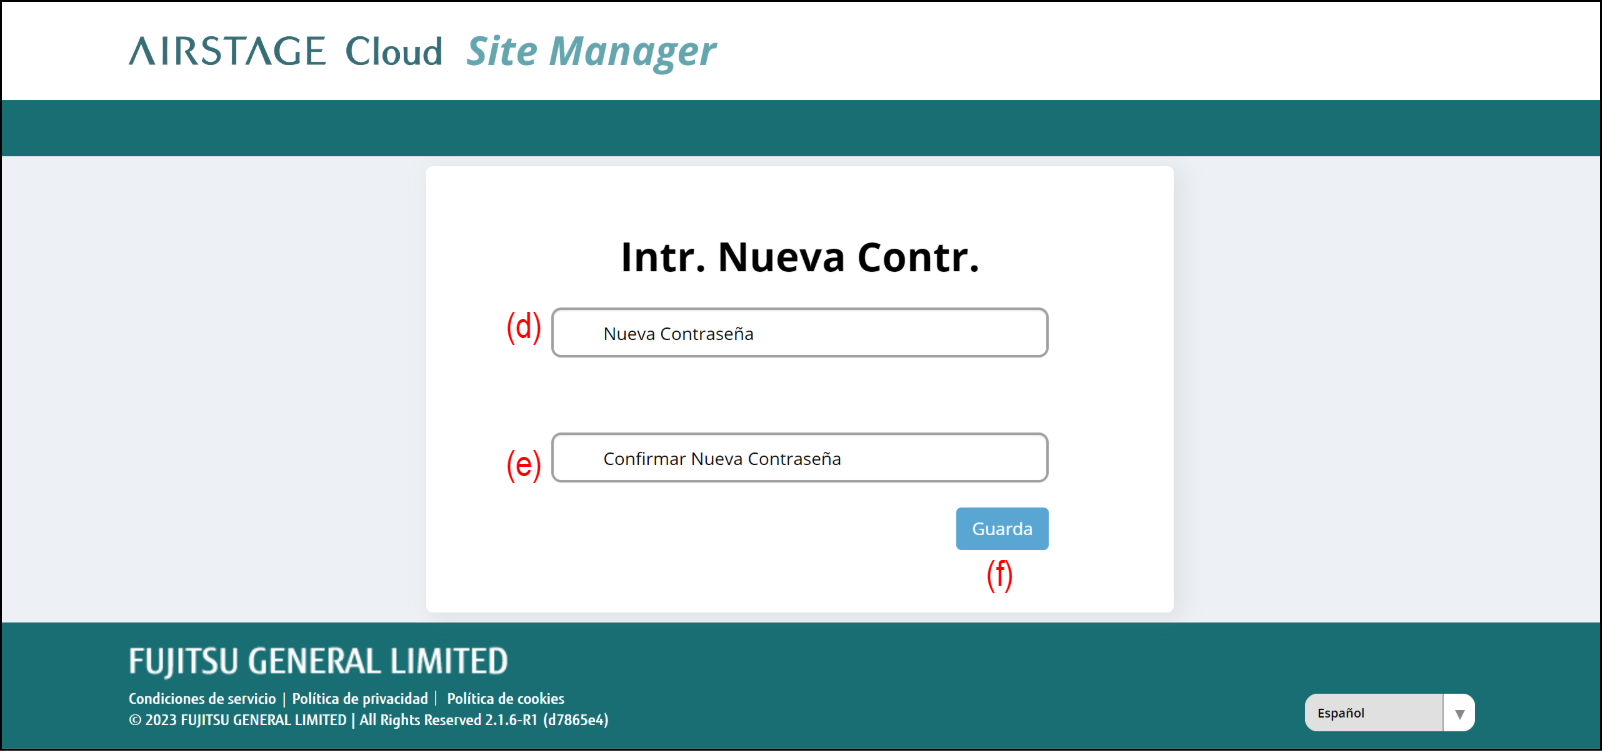
Task: Click the FUJITSU GENERAL LIMITED footer logo
Action: 318,661
